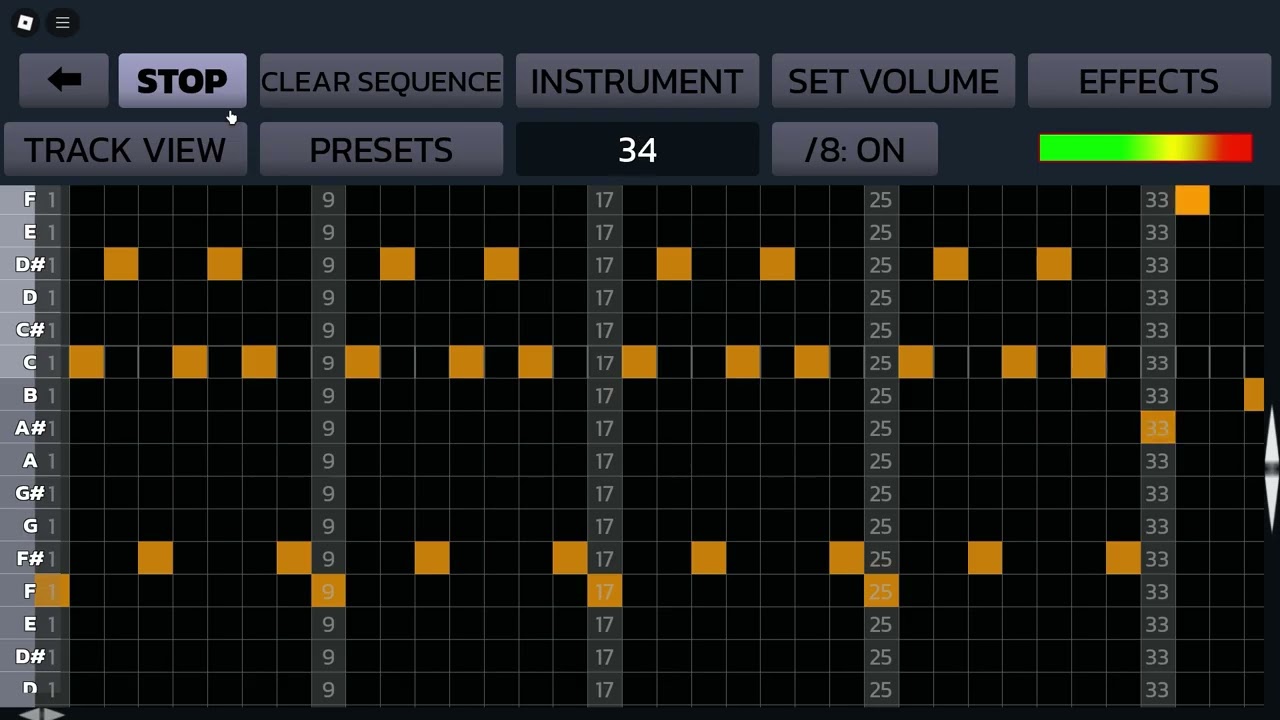Select the tempo field showing 34

click(x=637, y=149)
